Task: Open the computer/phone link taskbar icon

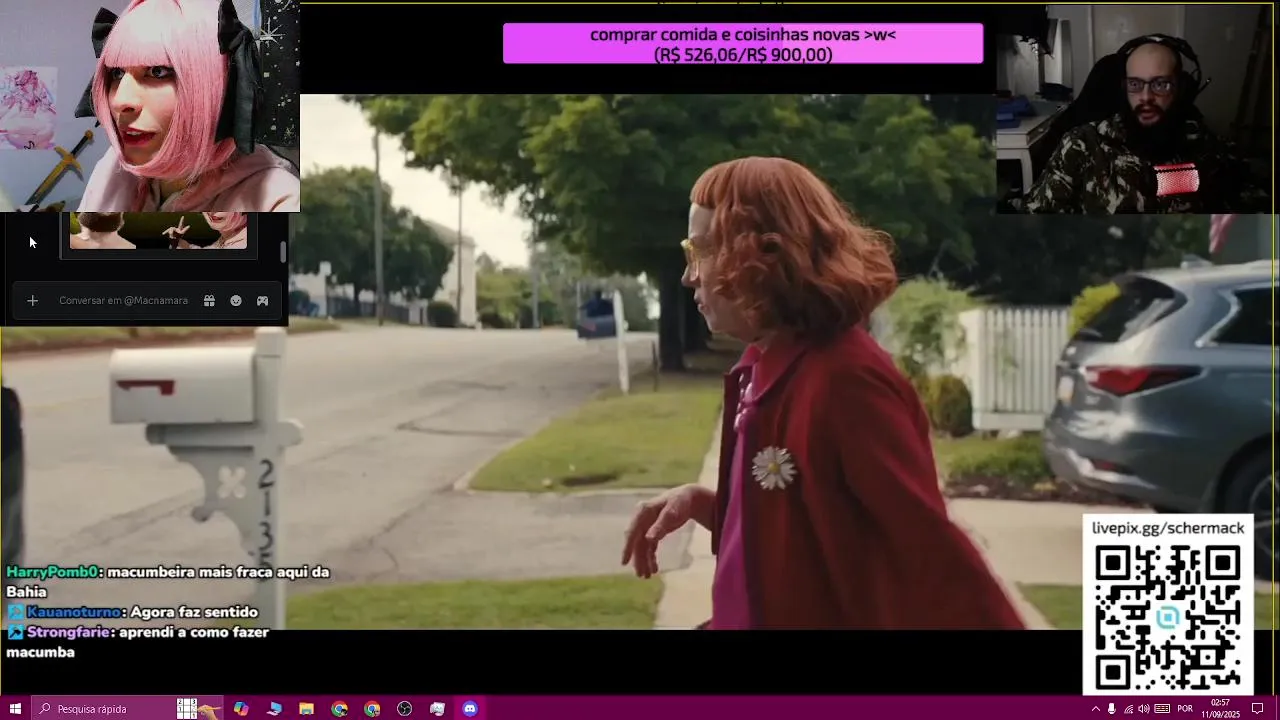Action: pos(274,709)
